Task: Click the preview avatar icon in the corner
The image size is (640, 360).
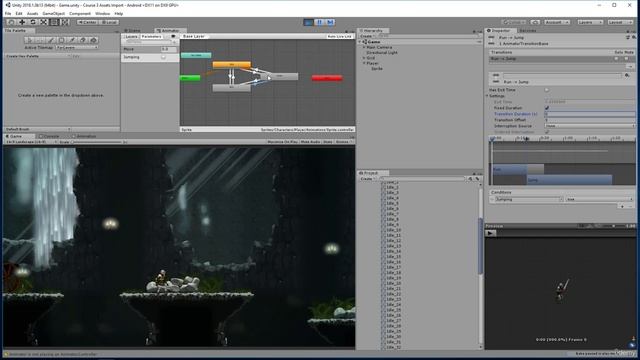Action: click(x=632, y=345)
